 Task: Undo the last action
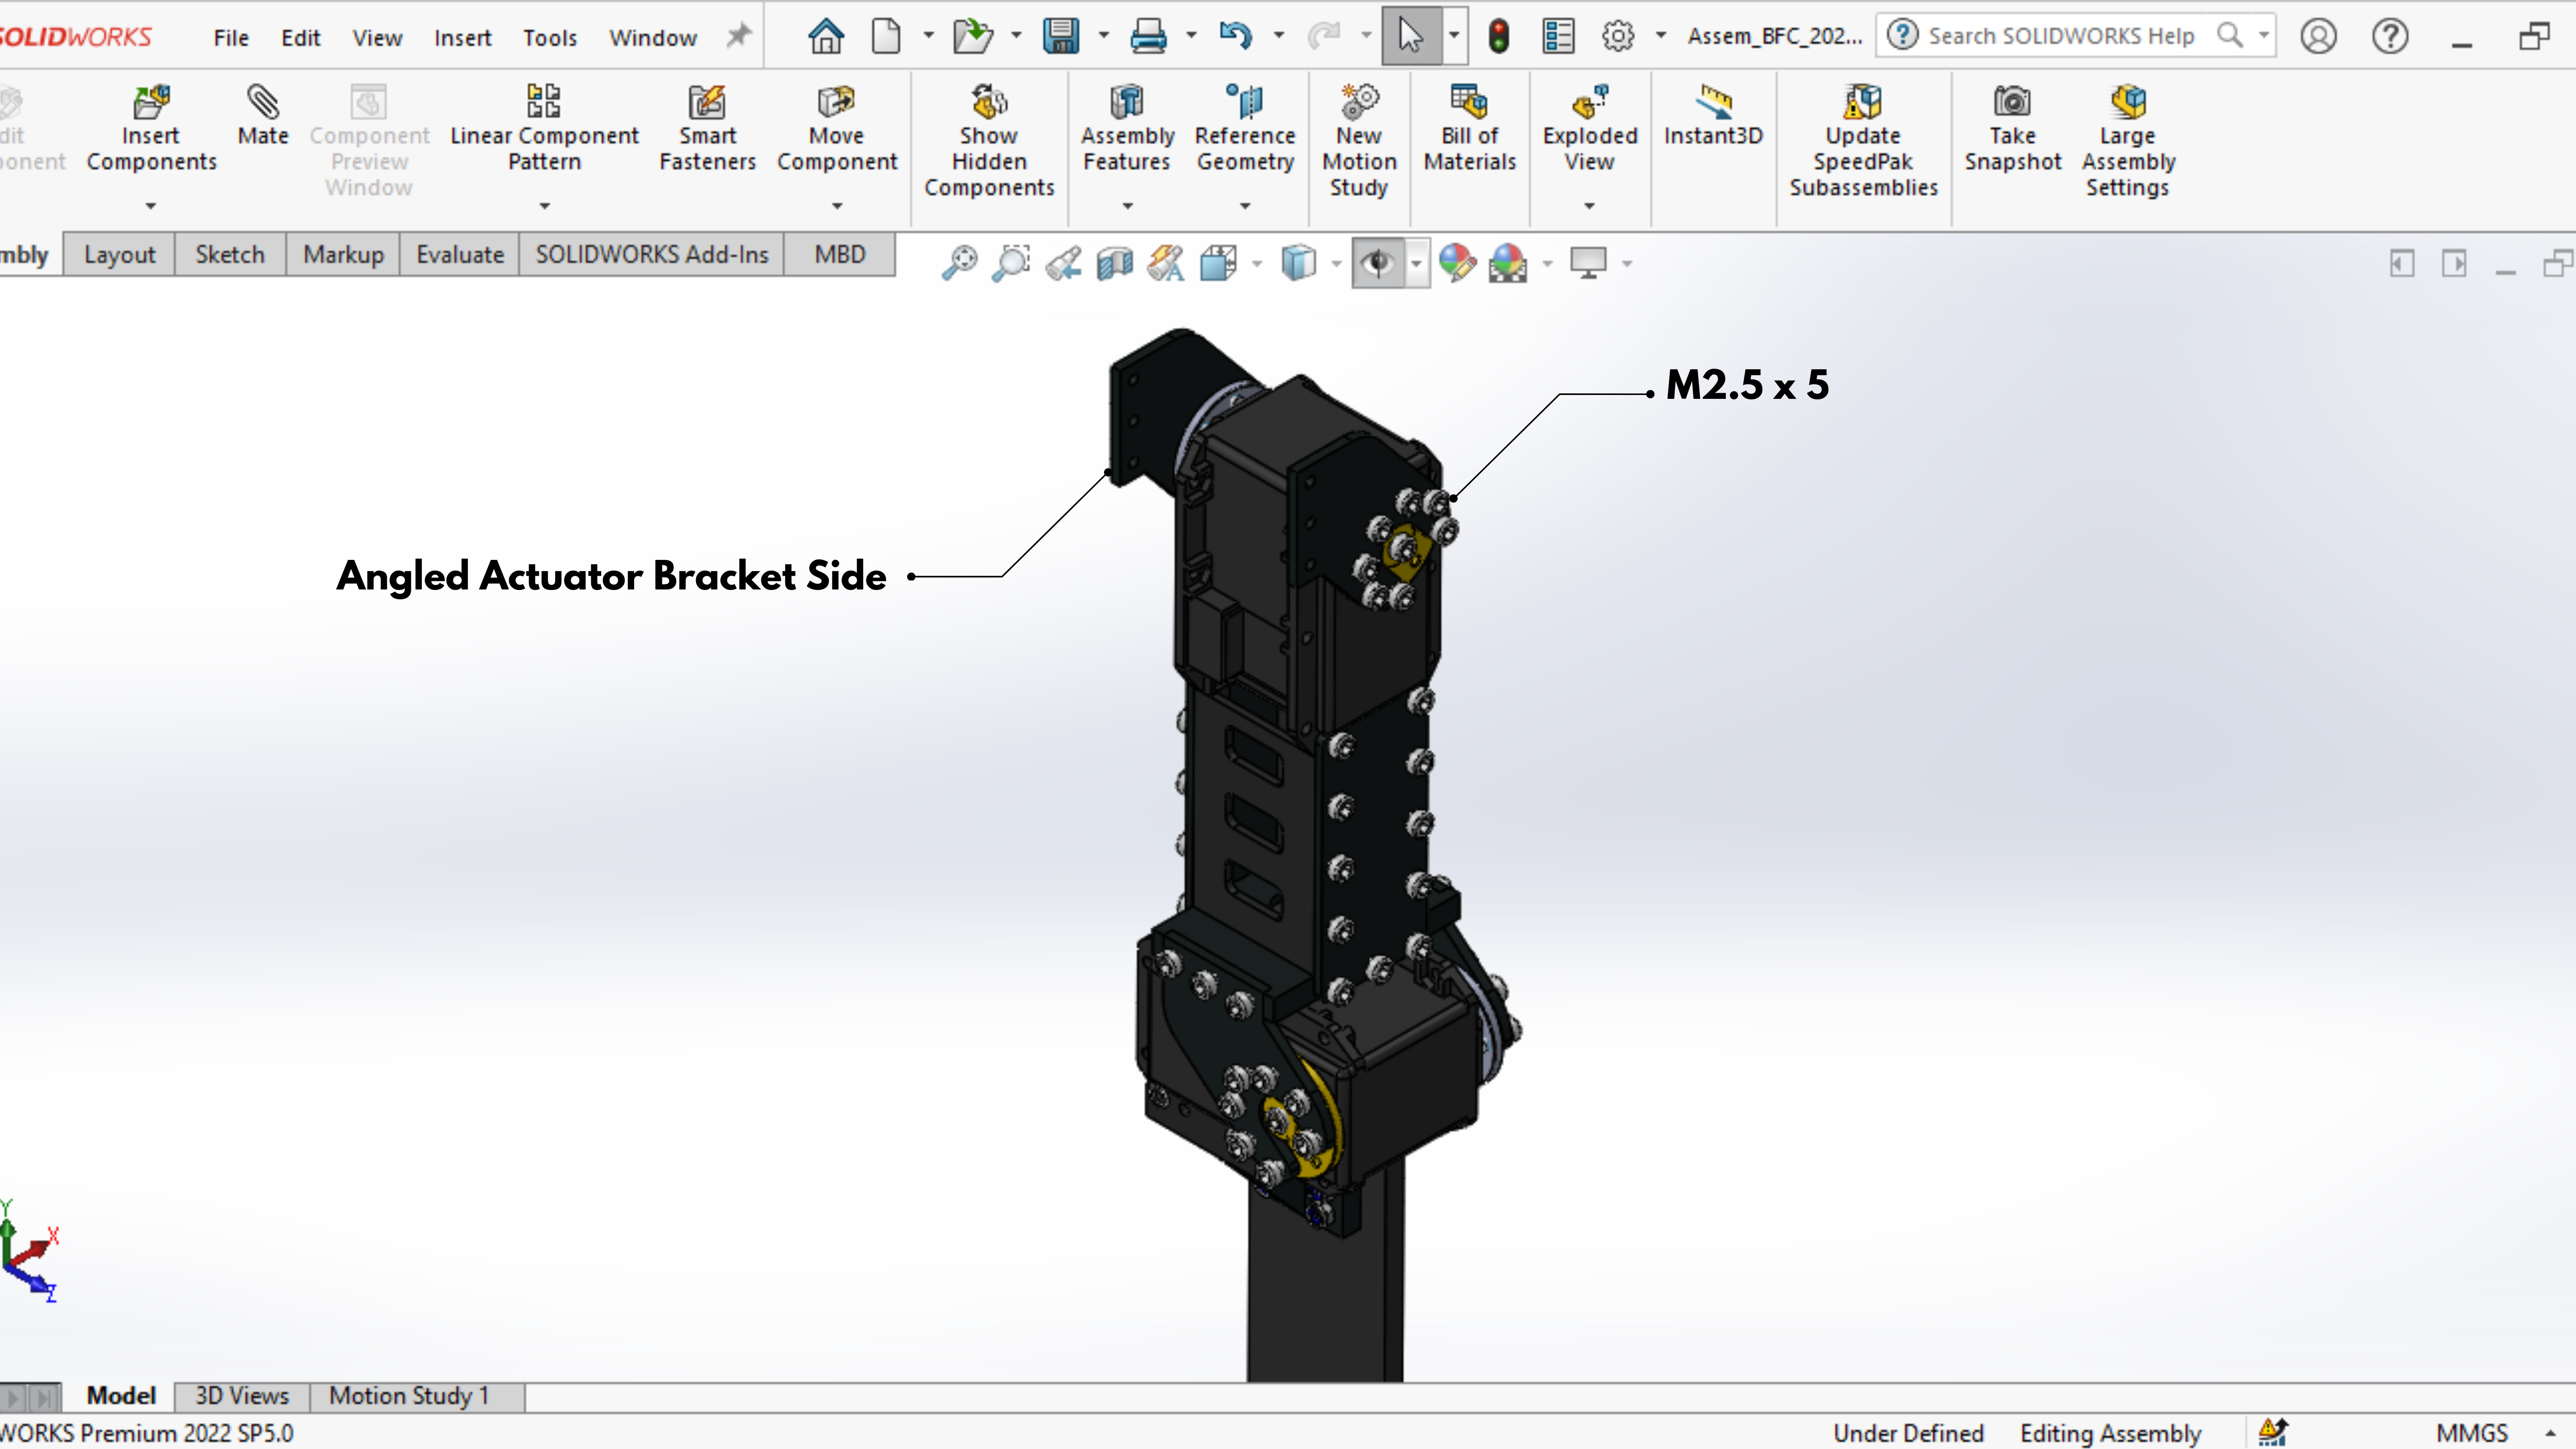tap(1236, 37)
